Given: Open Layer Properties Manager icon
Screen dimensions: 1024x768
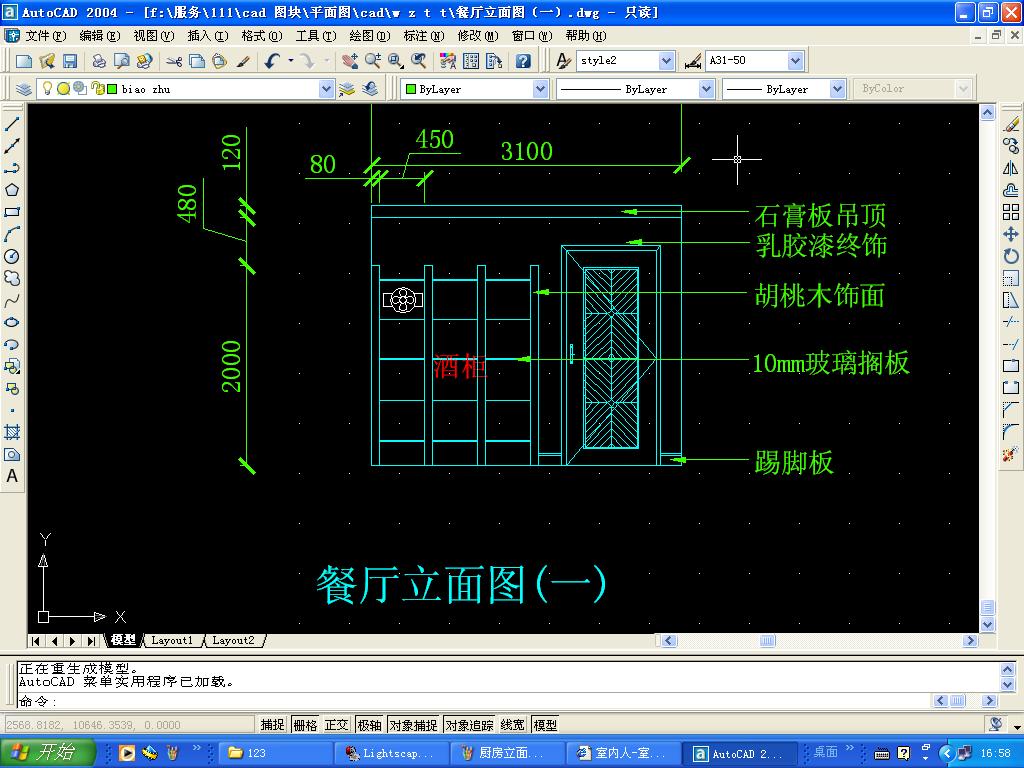Looking at the screenshot, I should (x=24, y=89).
